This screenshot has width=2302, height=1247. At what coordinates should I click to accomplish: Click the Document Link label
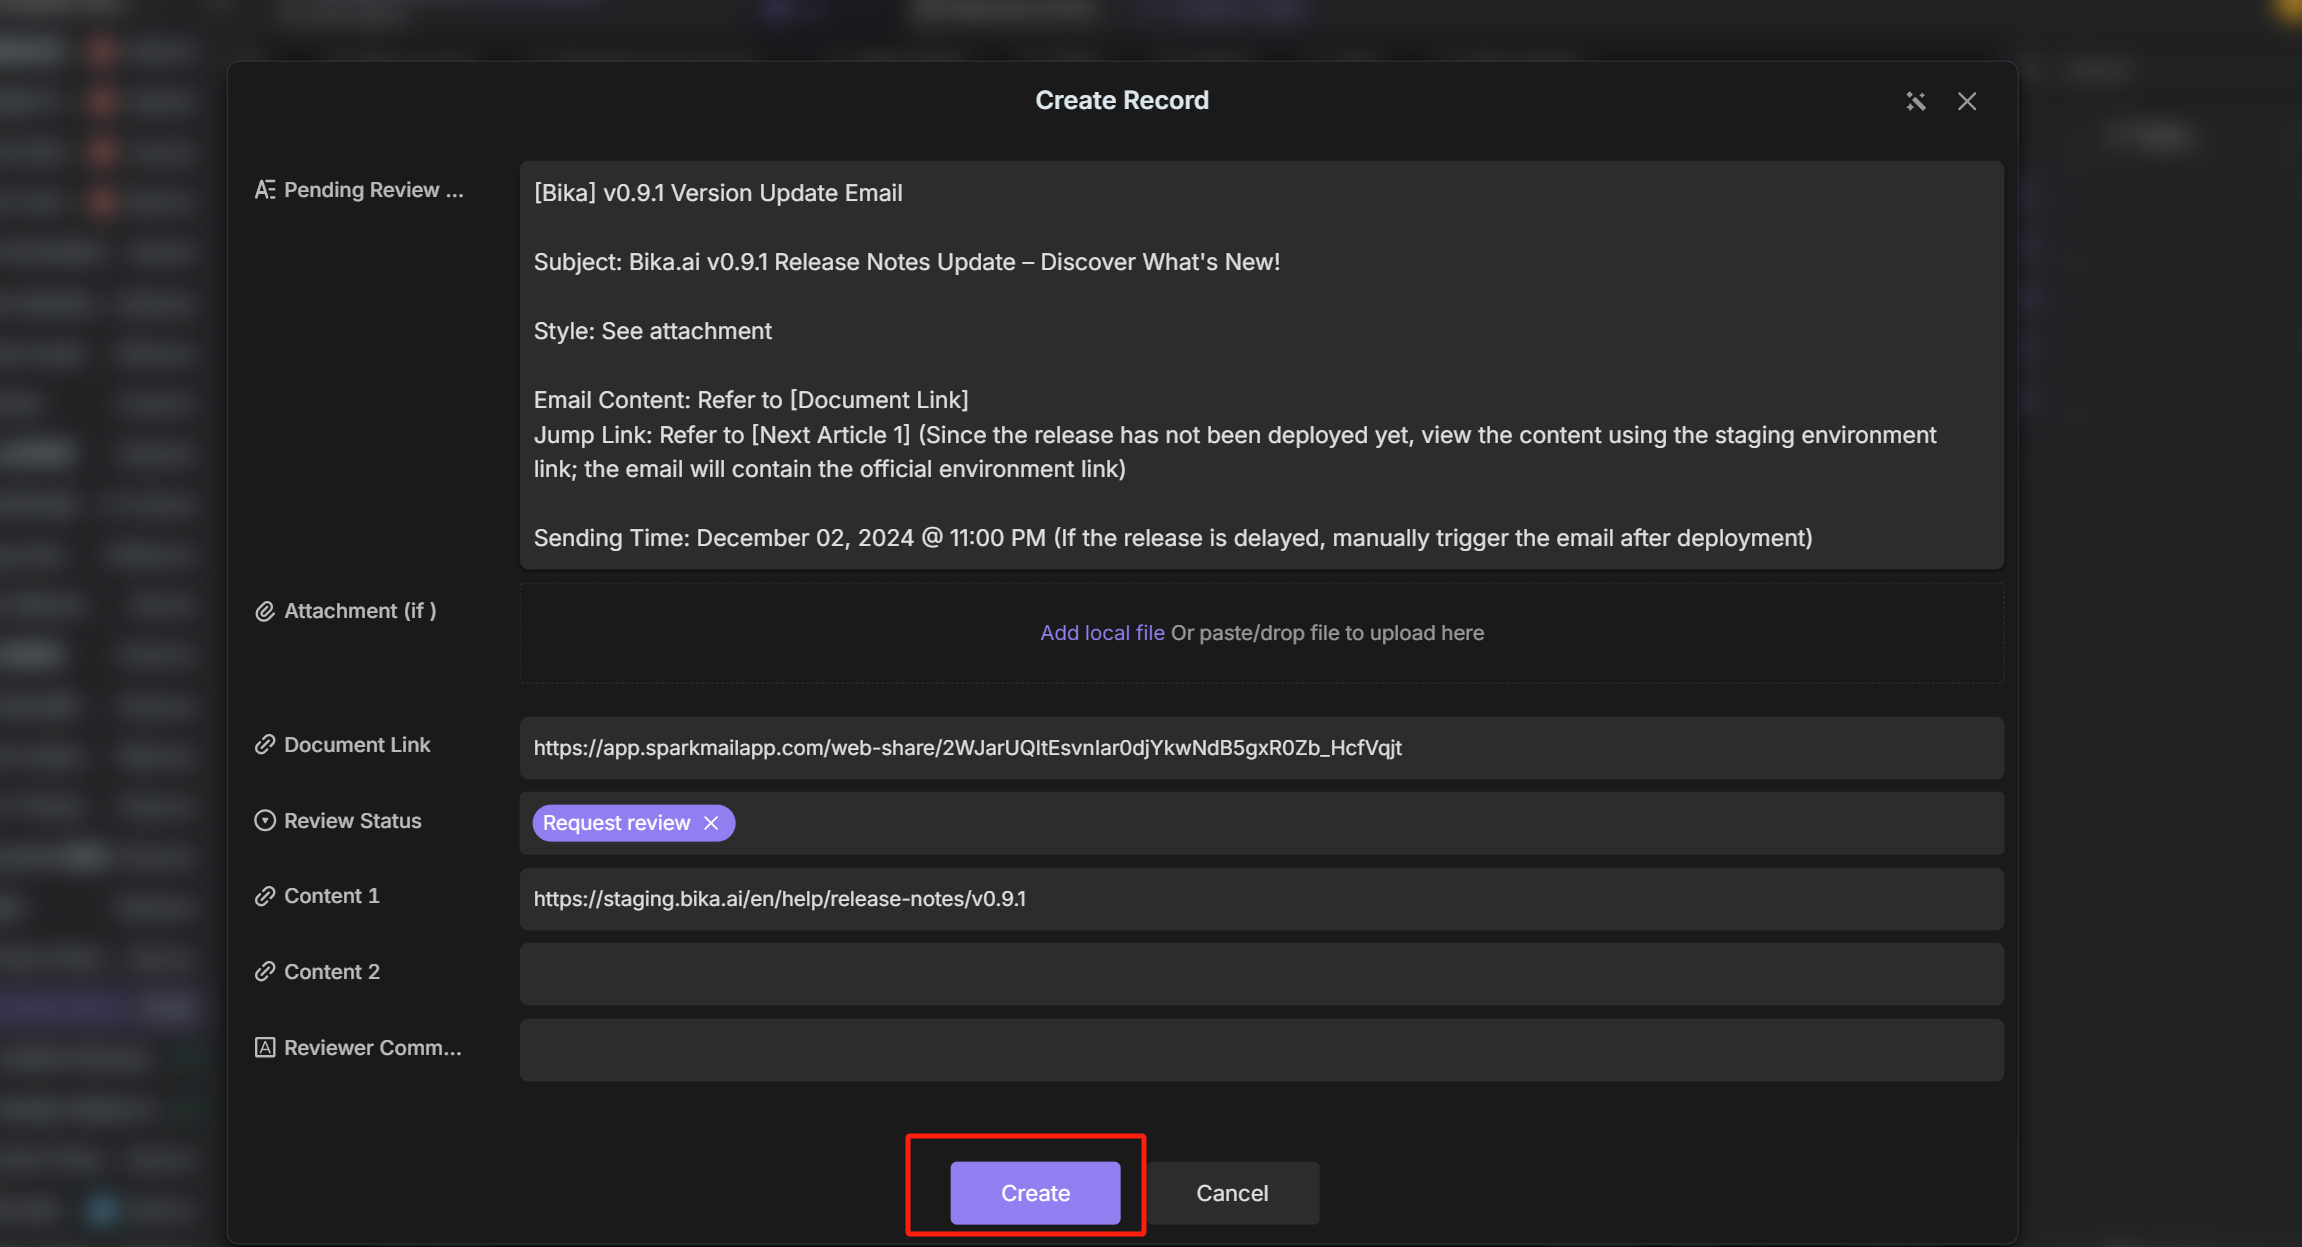point(357,745)
